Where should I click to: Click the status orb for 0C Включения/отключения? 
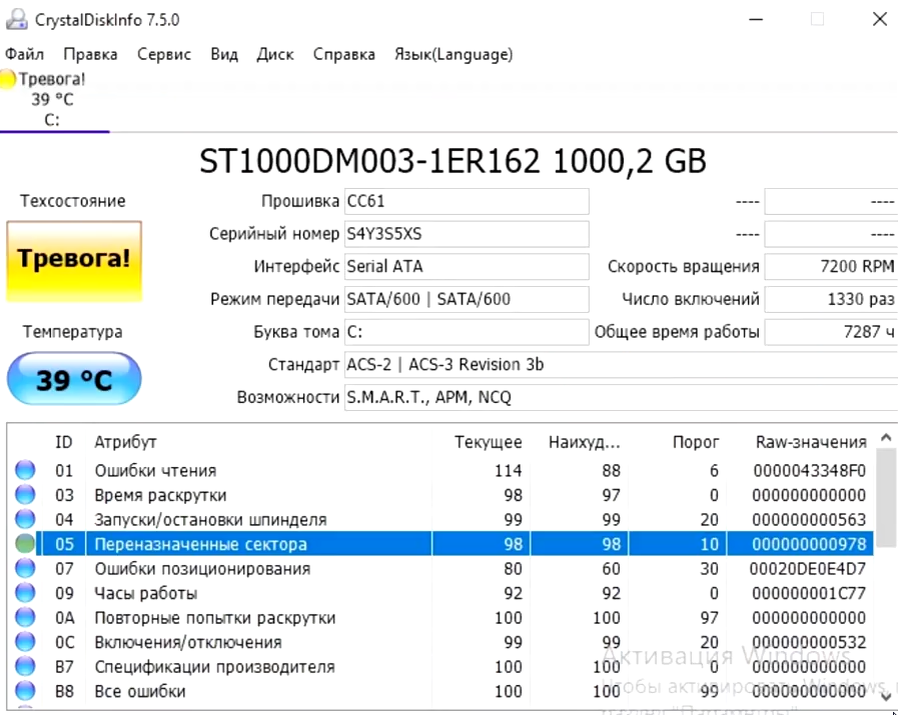pos(25,642)
